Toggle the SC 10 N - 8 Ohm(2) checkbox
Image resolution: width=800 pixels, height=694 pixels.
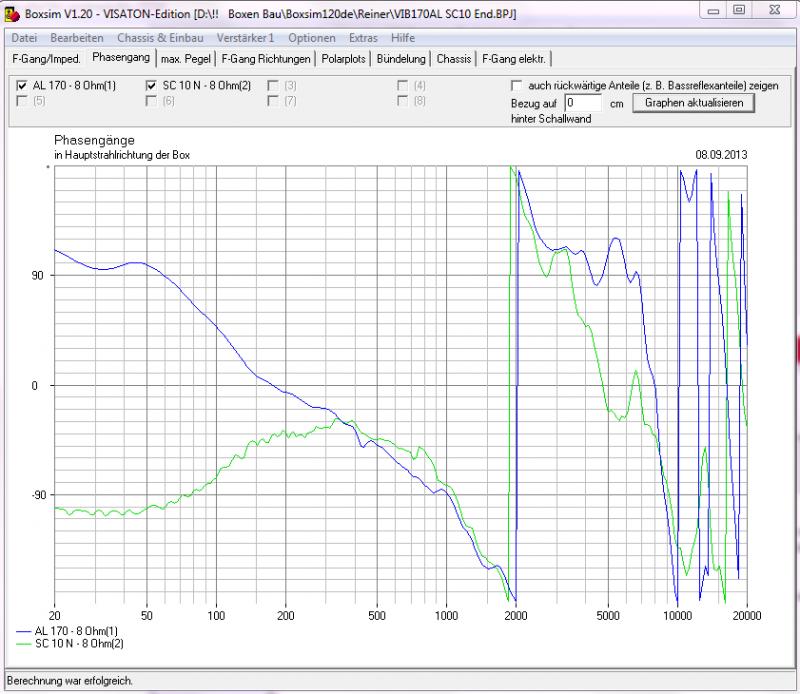tap(152, 86)
